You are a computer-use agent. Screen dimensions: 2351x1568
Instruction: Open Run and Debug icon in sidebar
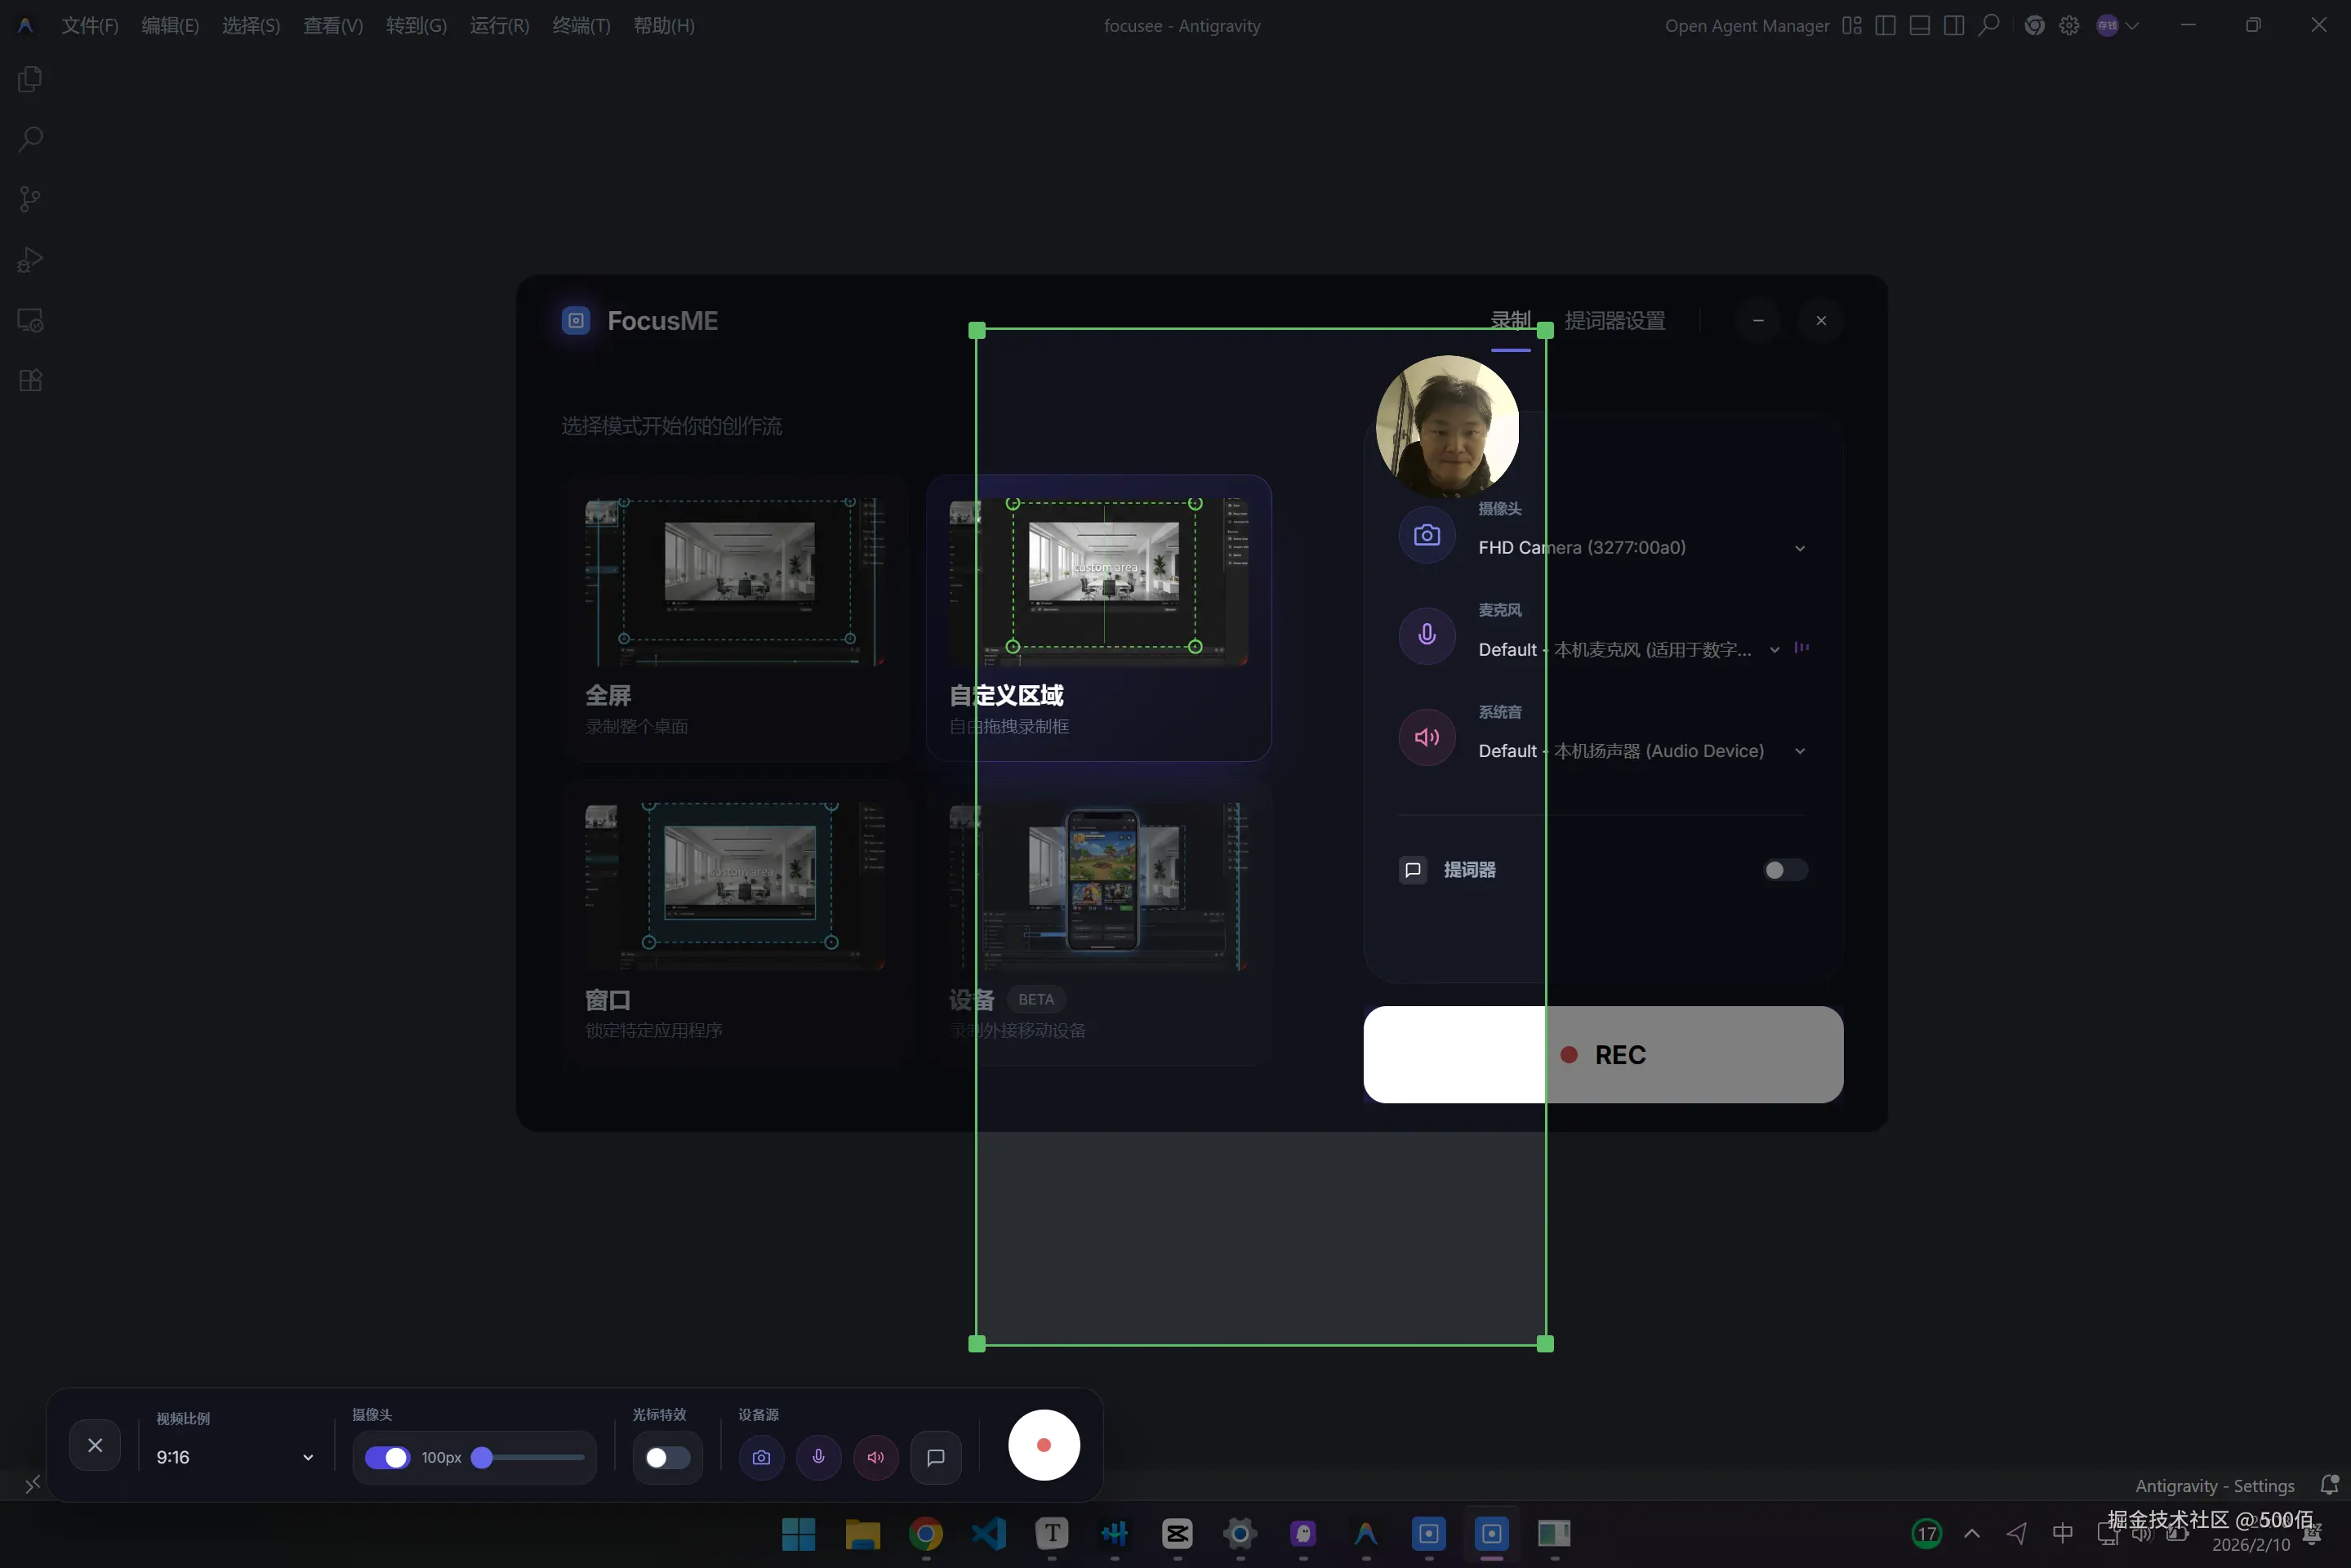tap(30, 260)
